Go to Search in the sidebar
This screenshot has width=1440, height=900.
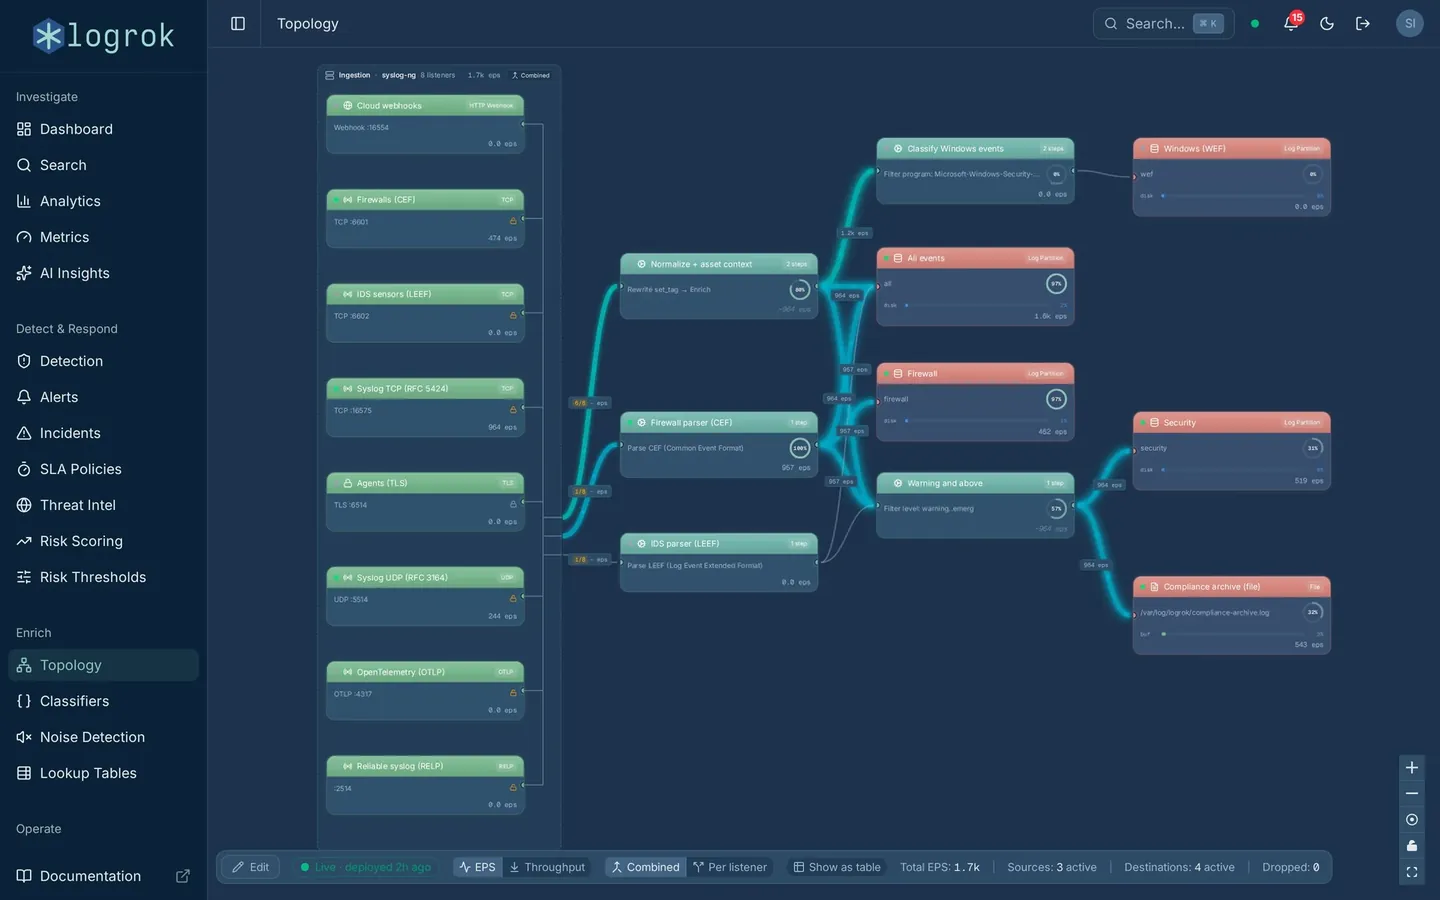103,165
